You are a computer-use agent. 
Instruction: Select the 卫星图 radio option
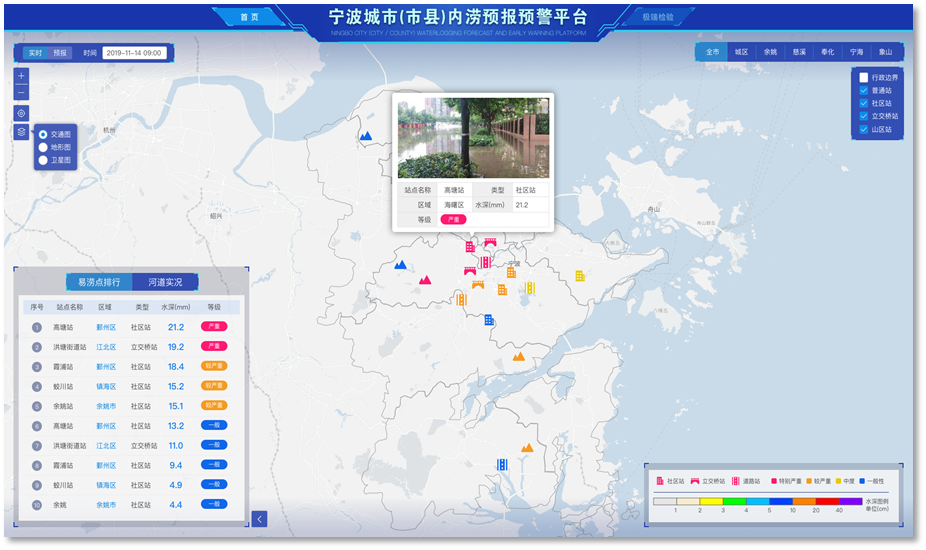[43, 160]
